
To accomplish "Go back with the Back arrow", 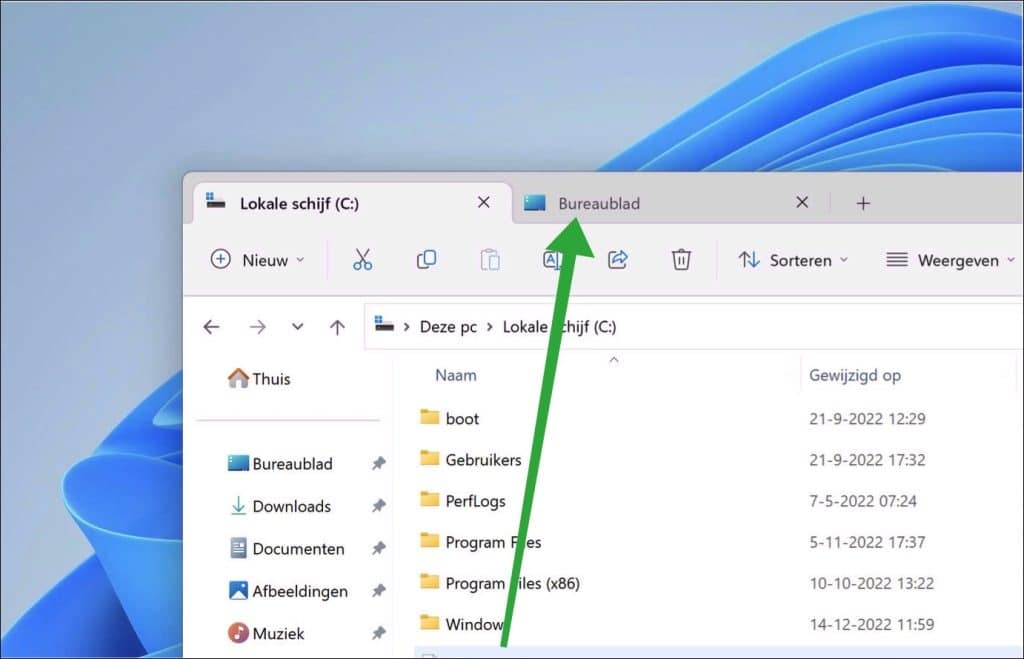I will [x=211, y=326].
